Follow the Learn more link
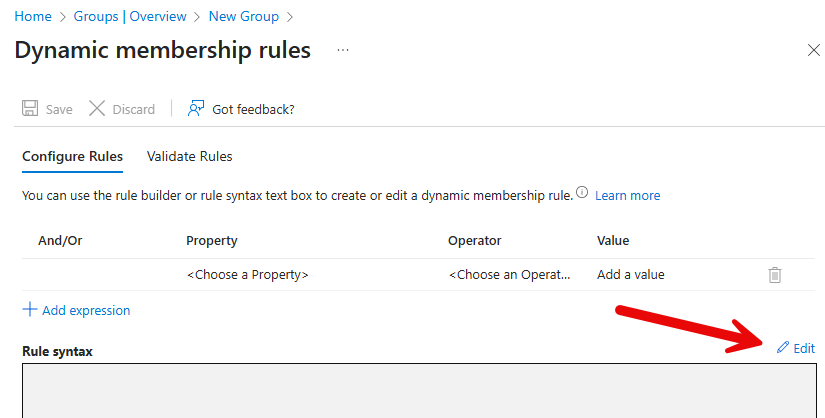825x418 pixels. (x=627, y=195)
